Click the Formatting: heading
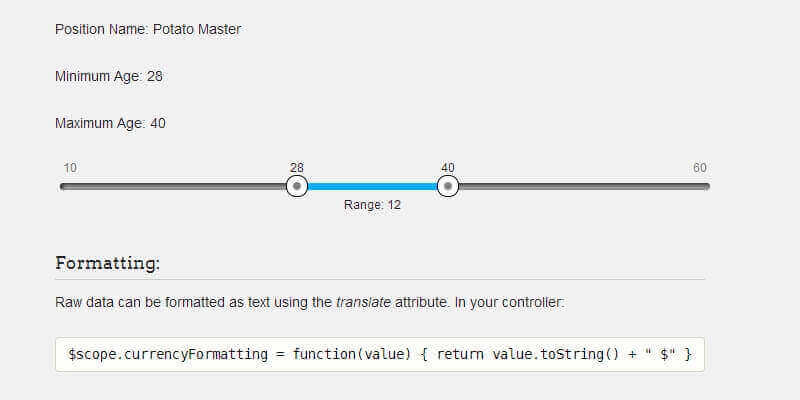The image size is (800, 400). point(108,264)
